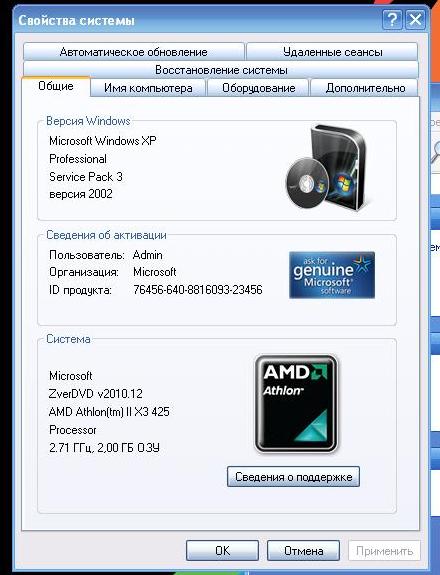Viewport: 440px width, 575px height.
Task: Switch to the Дополнительно tab
Action: pyautogui.click(x=365, y=88)
